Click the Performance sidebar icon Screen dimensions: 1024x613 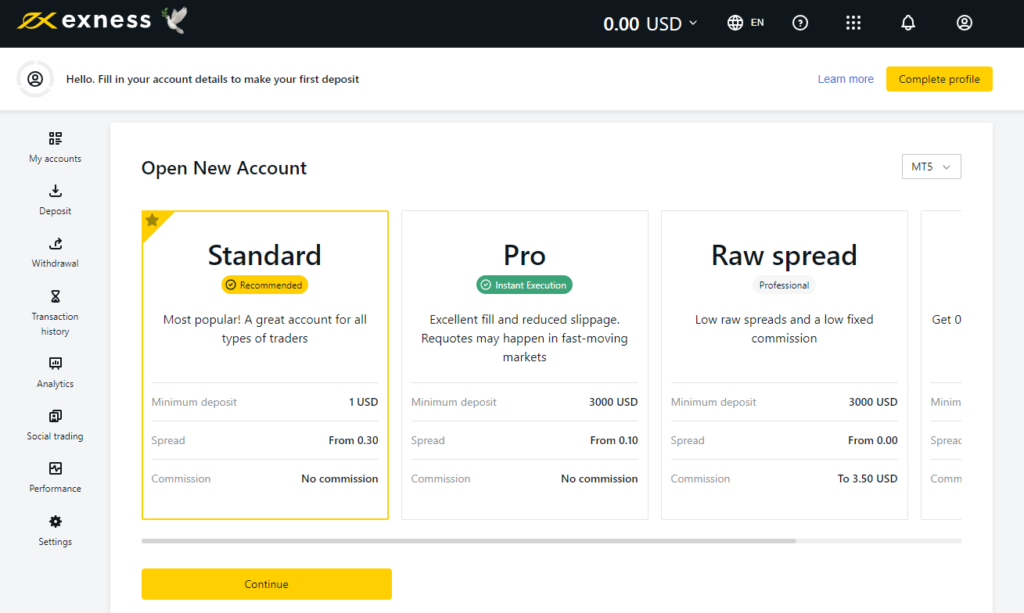[55, 468]
